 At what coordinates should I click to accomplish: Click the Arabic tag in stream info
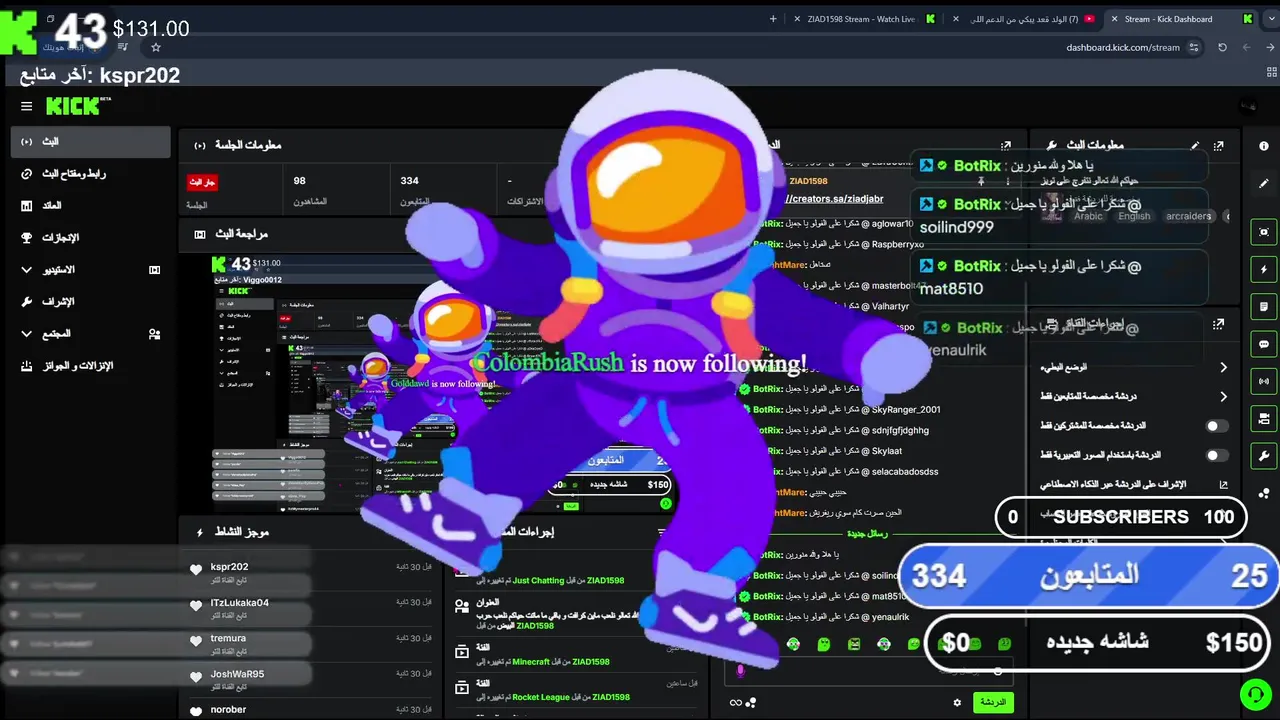pos(1088,216)
